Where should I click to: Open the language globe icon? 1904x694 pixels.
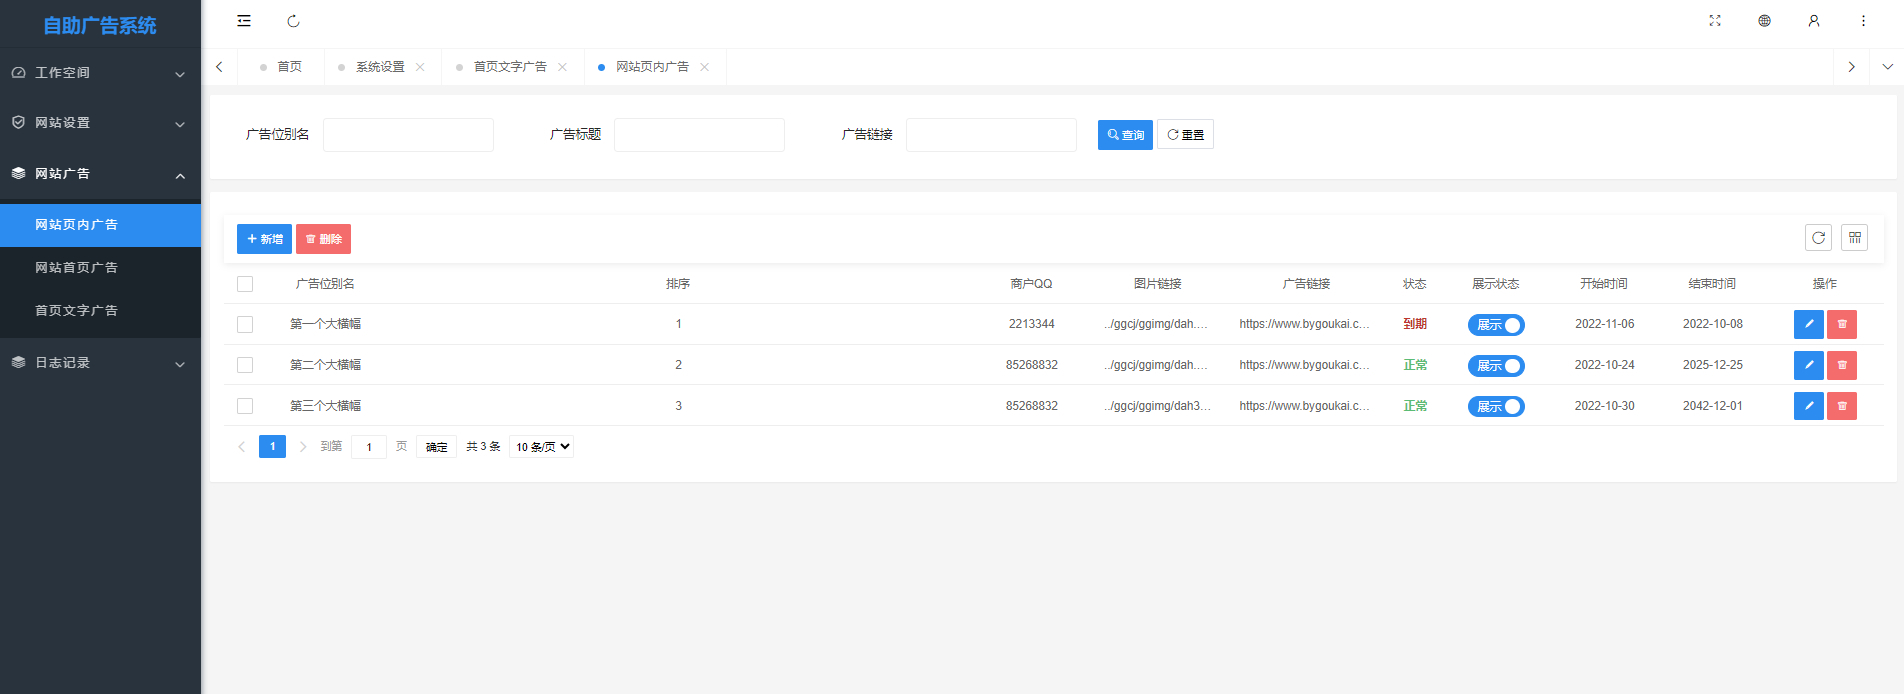1764,21
